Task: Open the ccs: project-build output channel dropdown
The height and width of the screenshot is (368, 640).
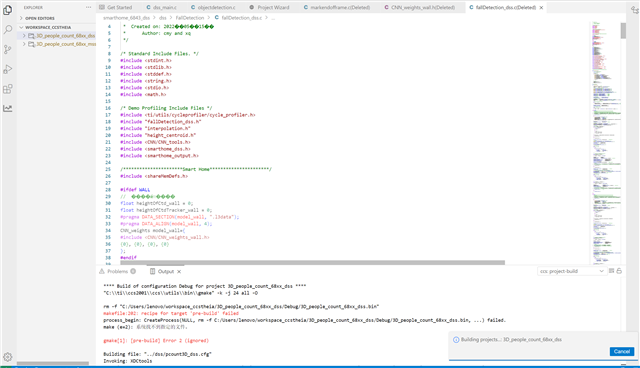Action: [571, 271]
